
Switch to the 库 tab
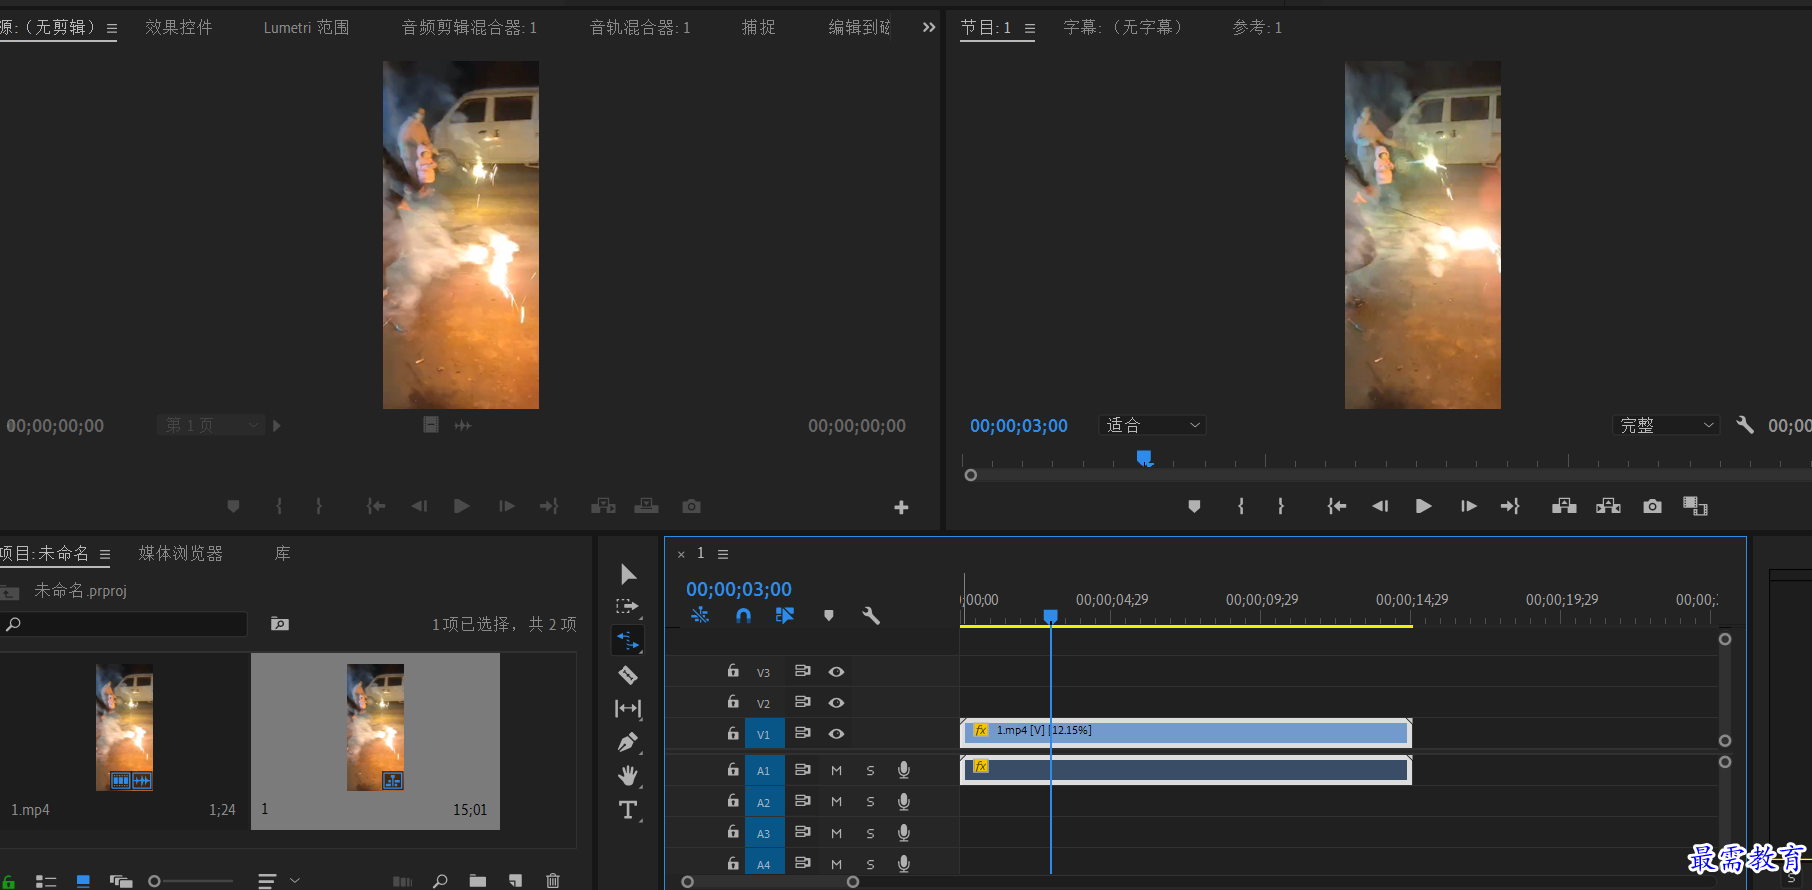coord(283,553)
